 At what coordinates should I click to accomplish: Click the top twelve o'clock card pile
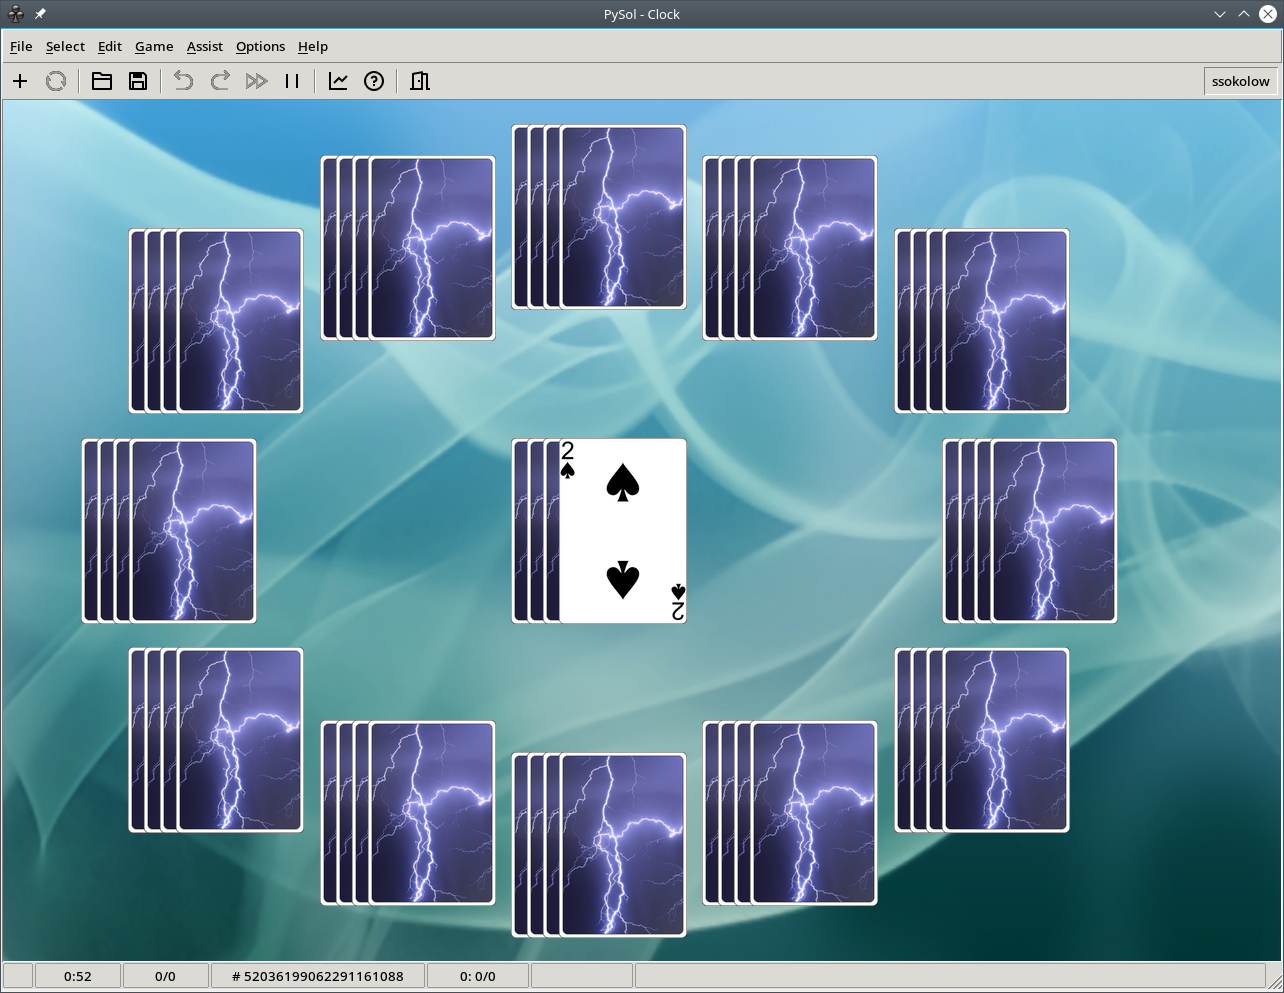(x=622, y=217)
